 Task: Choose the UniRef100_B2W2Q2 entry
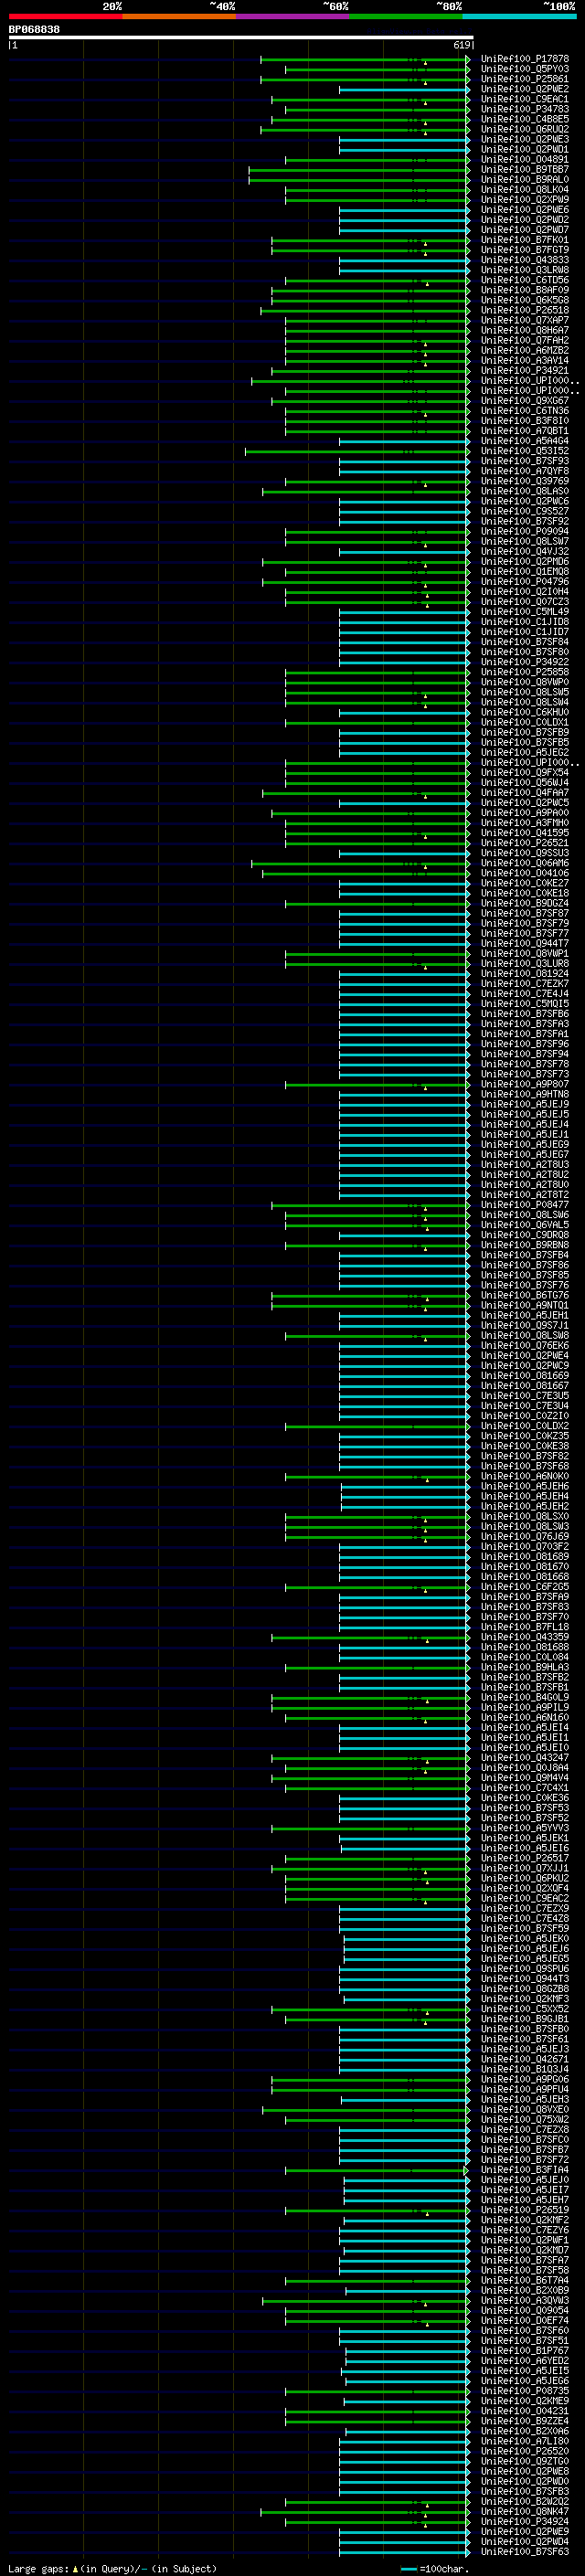point(525,2501)
